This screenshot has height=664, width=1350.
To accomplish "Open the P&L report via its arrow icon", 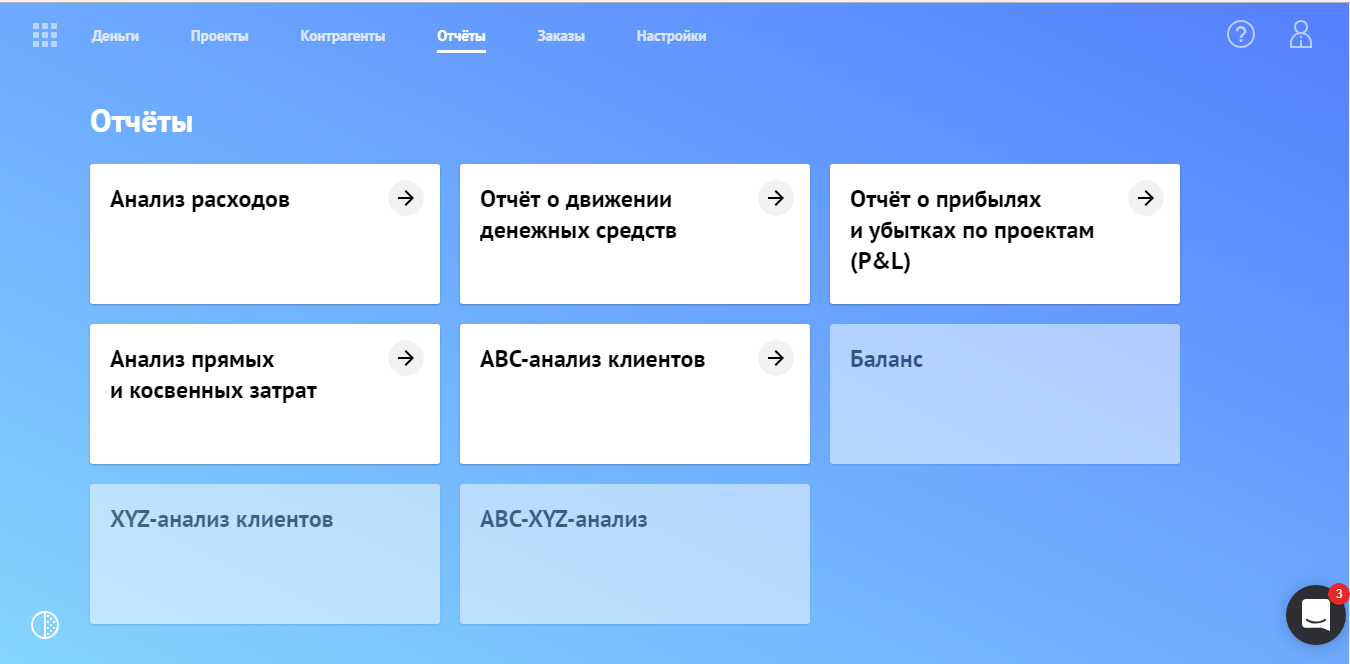I will click(1145, 198).
